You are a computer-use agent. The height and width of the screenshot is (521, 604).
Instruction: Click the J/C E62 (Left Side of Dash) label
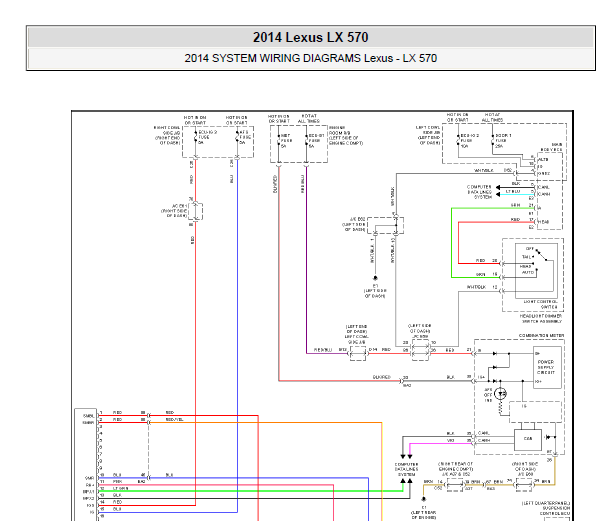click(354, 224)
